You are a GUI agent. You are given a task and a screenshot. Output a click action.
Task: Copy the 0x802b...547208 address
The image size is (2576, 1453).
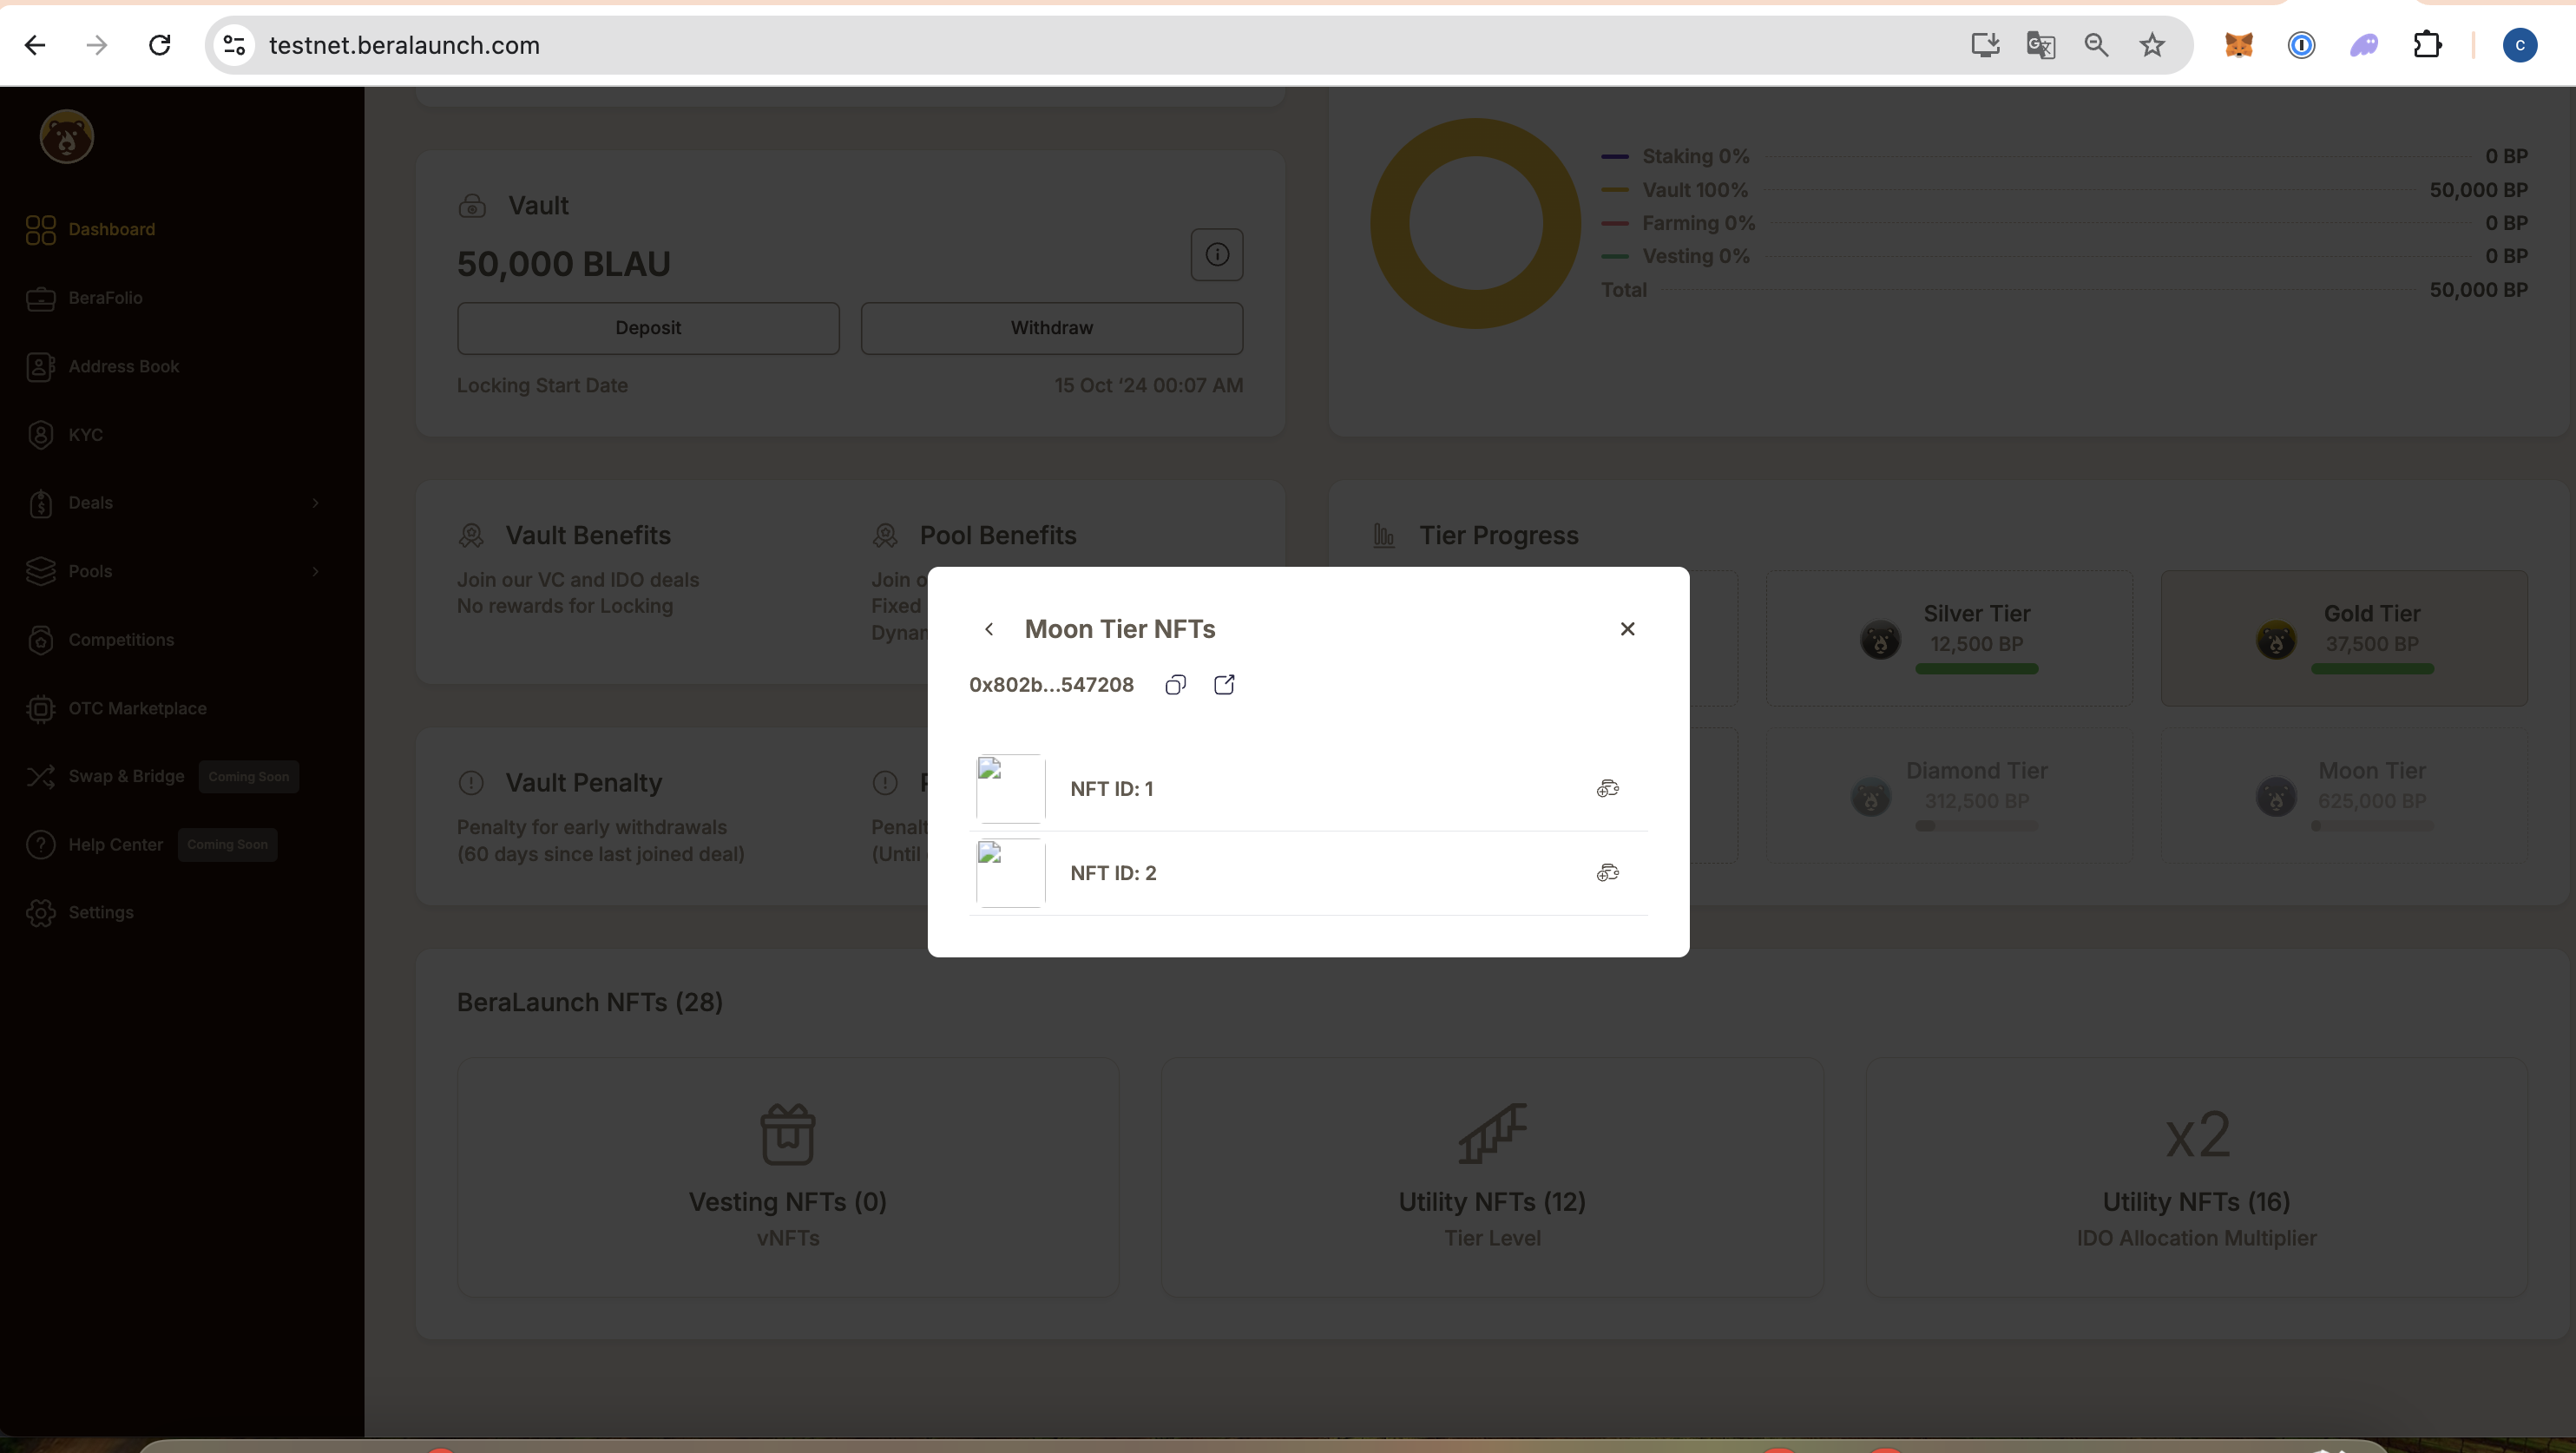[x=1175, y=685]
